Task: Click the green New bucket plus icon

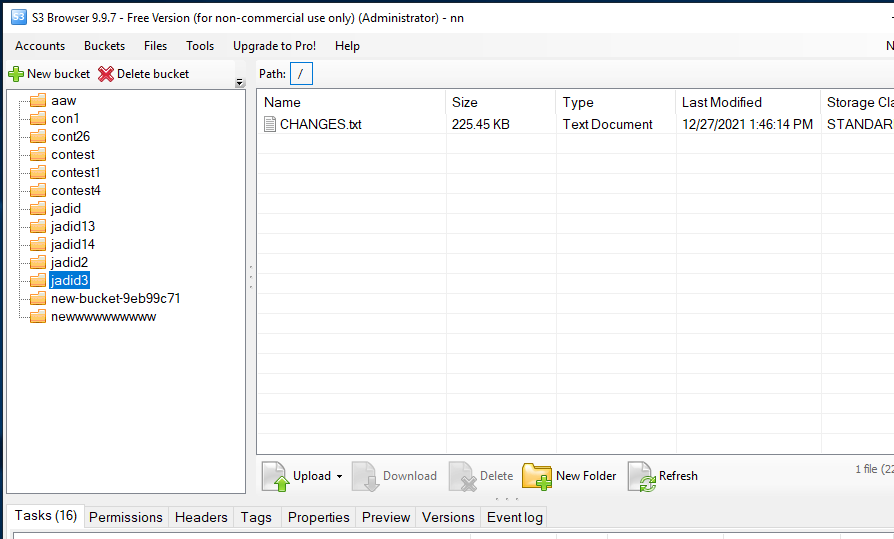Action: click(x=16, y=74)
